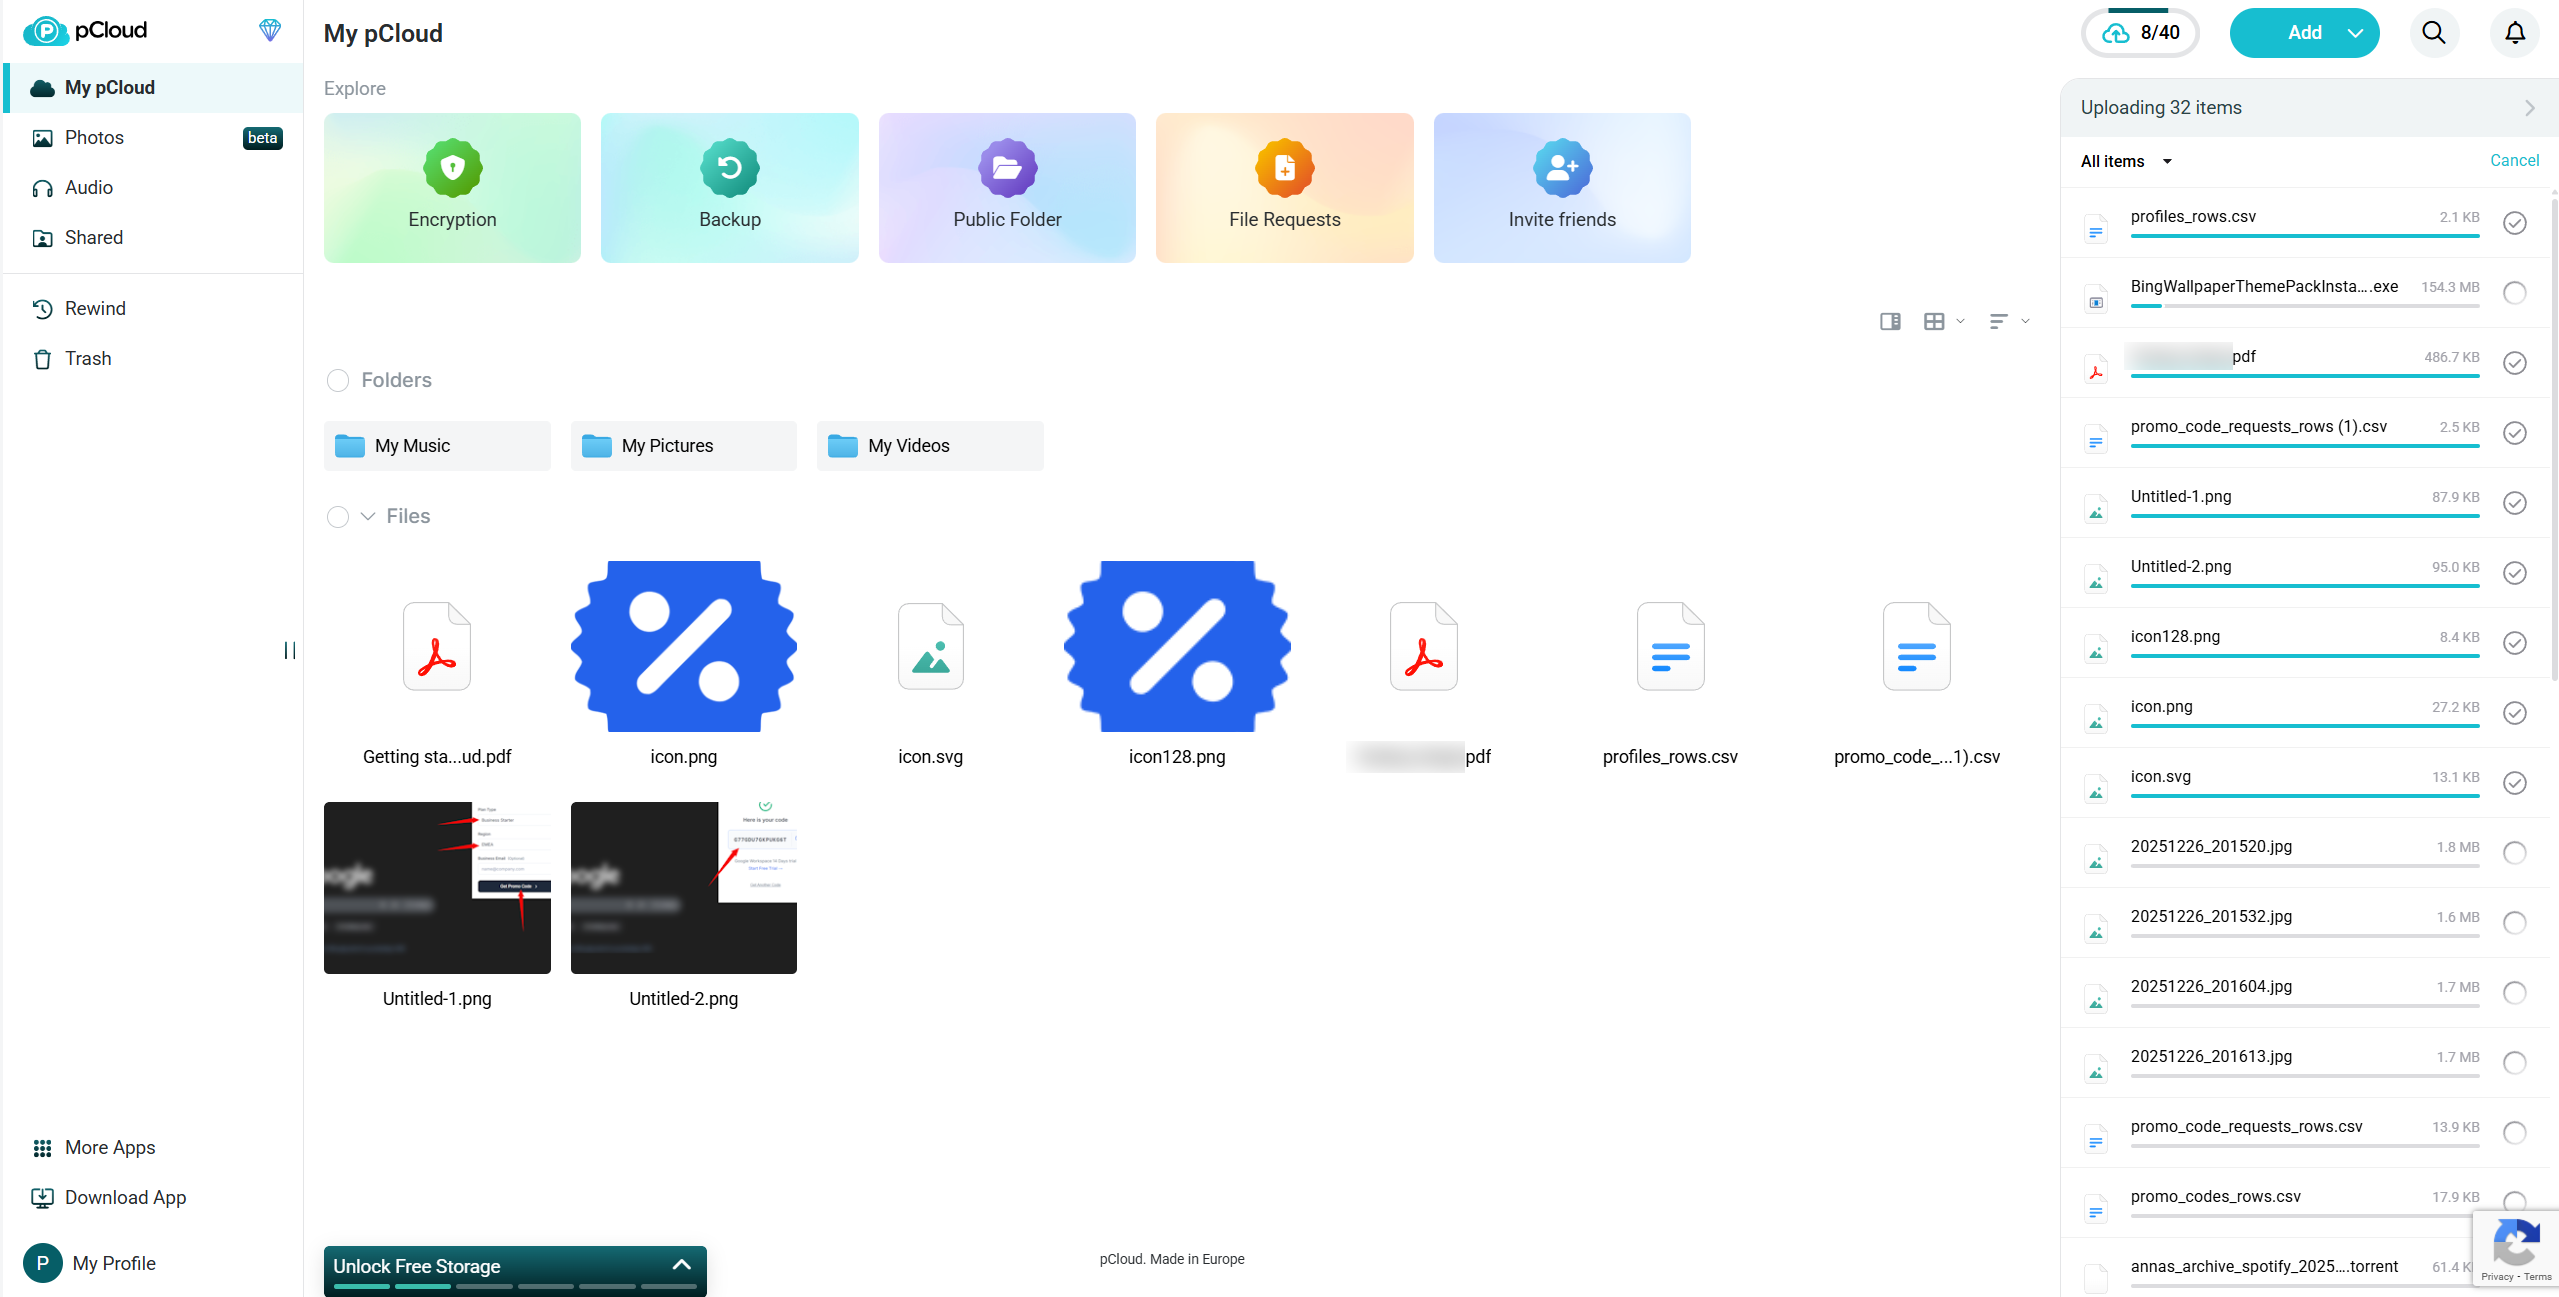Viewport: 2559px width, 1297px height.
Task: Mark the profiles_rows.csv upload checkmark circle
Action: pyautogui.click(x=2514, y=223)
